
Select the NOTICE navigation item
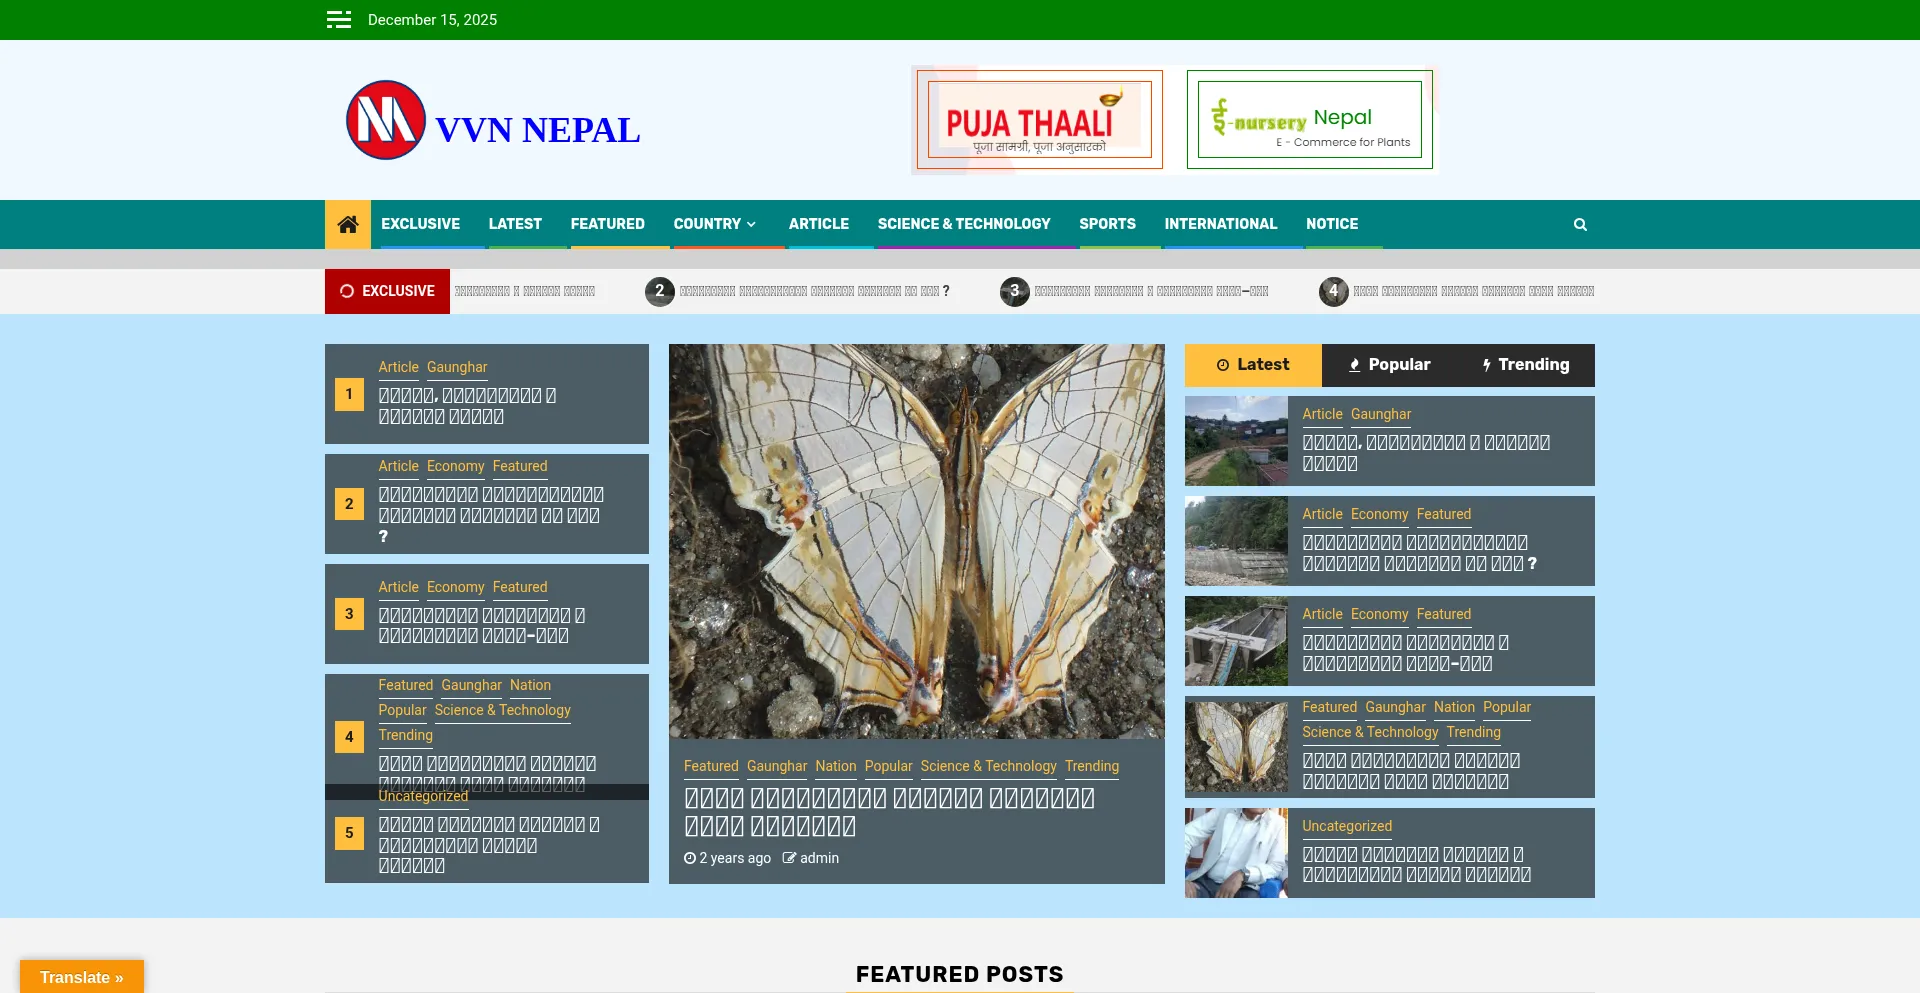1331,224
